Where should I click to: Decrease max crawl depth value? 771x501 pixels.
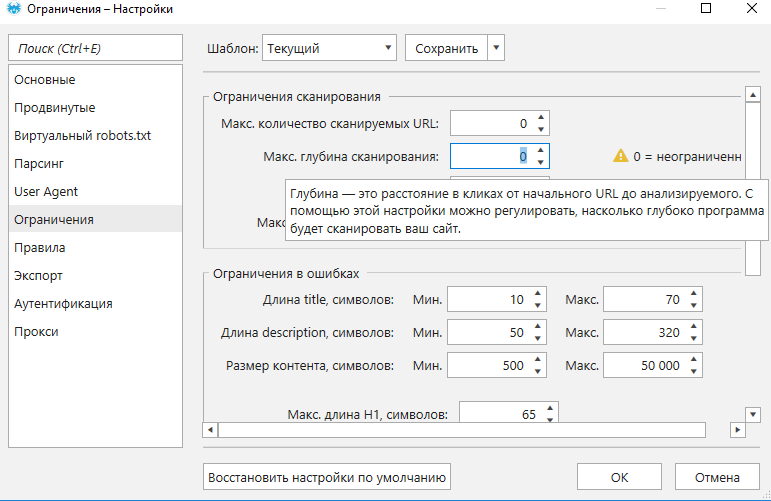click(x=541, y=162)
